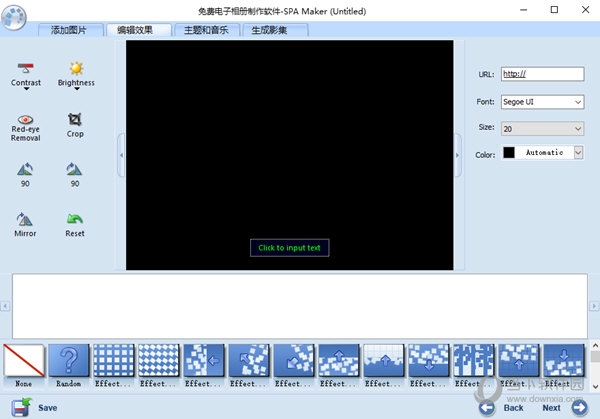
Task: Choose the last down-arrow transition effect
Action: pos(564,360)
